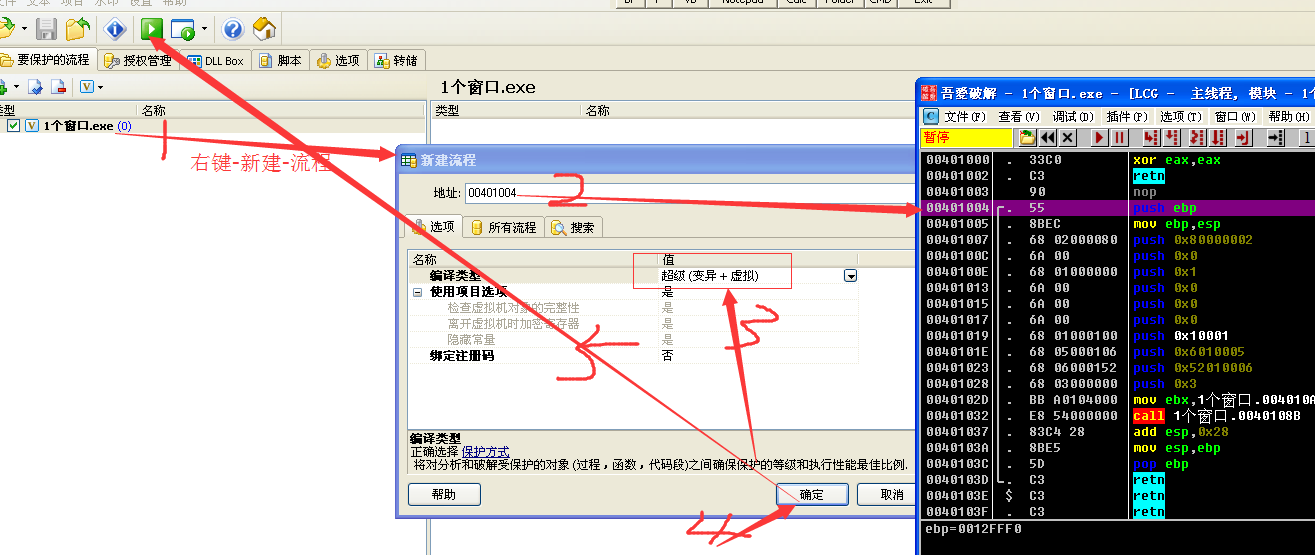The width and height of the screenshot is (1315, 555).
Task: Click the 地址 address input field
Action: point(690,192)
